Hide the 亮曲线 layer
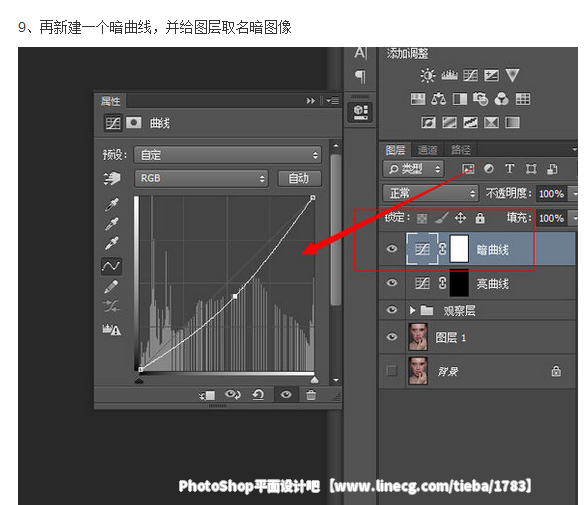This screenshot has height=505, width=587. [x=392, y=282]
